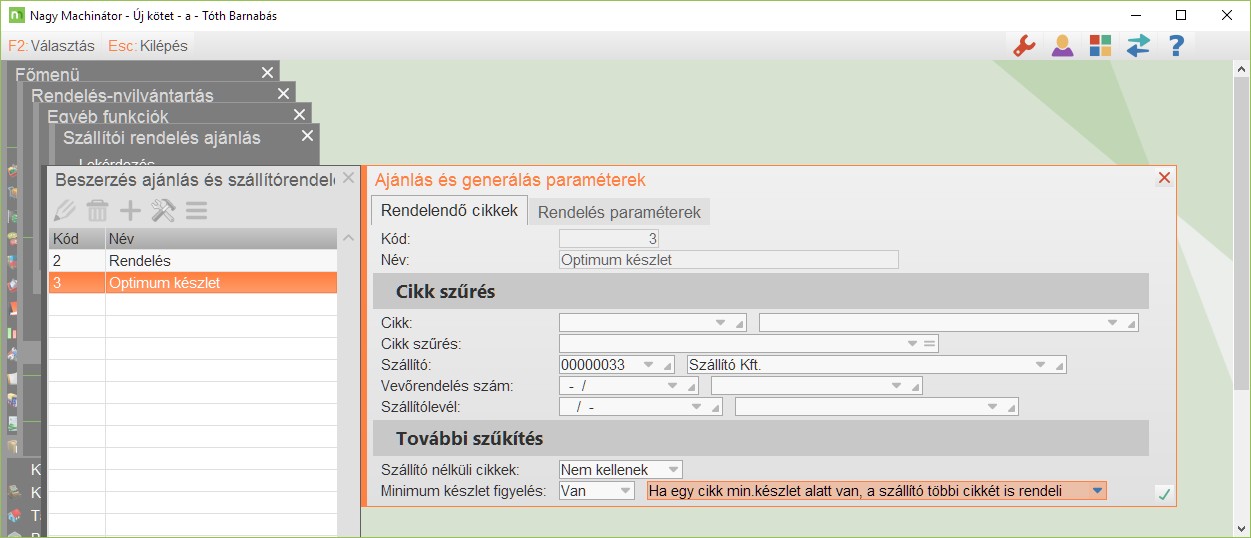This screenshot has width=1251, height=538.
Task: Click Esc: Kilépés command
Action: [147, 46]
